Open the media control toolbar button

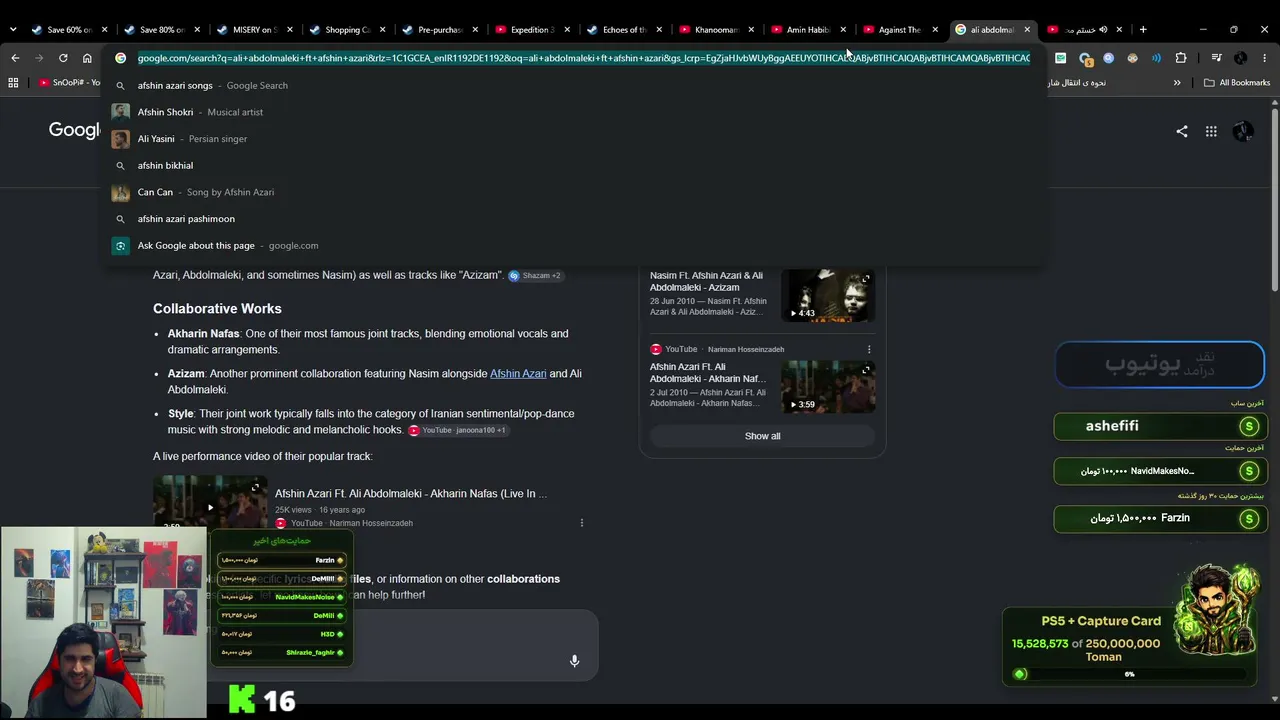(1216, 58)
